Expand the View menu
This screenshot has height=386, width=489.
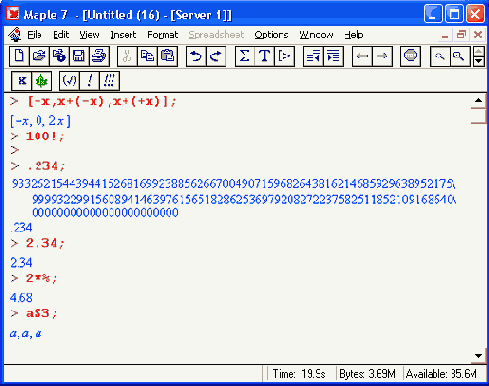[x=89, y=35]
